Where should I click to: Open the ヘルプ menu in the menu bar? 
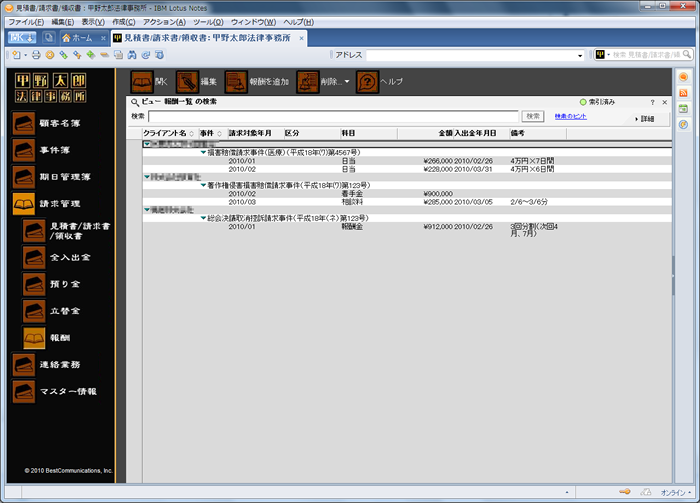pos(298,22)
